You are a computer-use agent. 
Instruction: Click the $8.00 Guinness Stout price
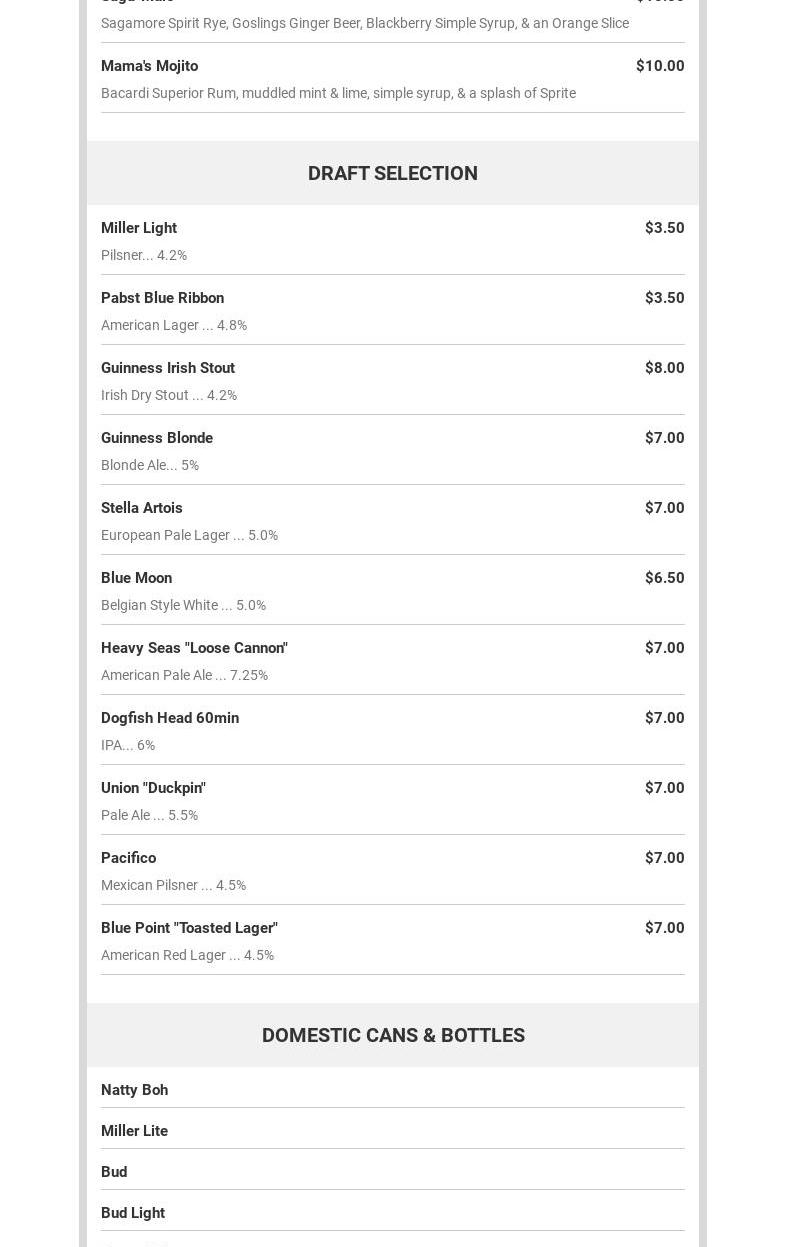point(664,368)
